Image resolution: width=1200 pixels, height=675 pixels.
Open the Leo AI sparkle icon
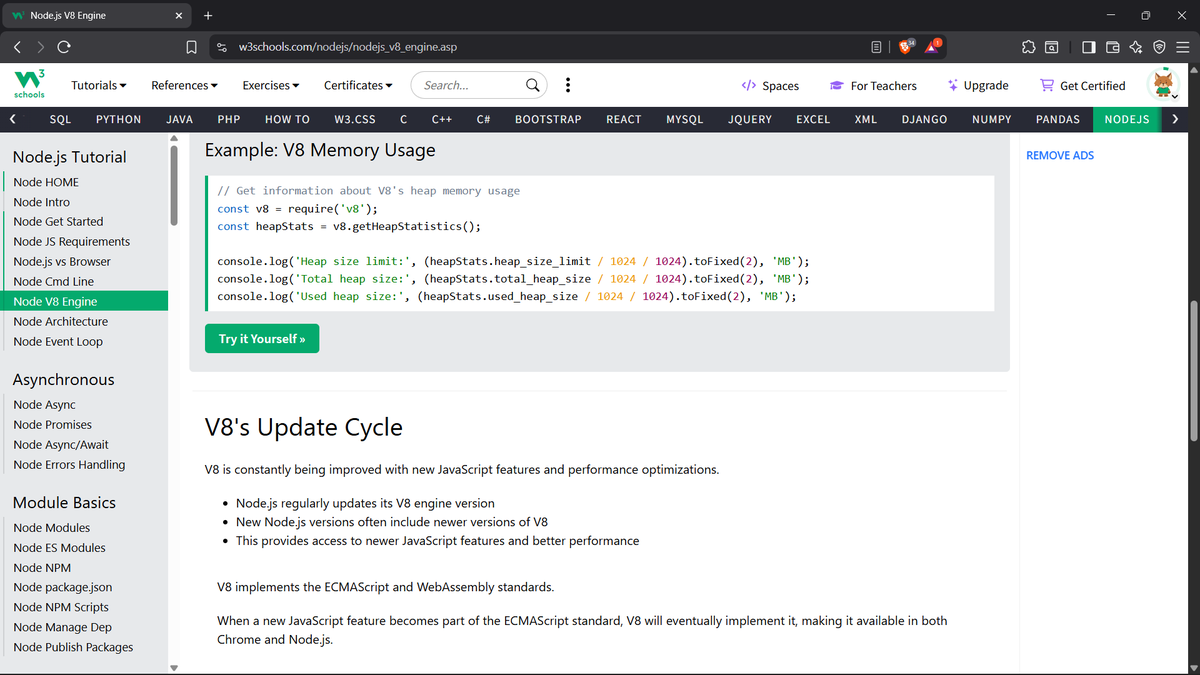click(1136, 47)
